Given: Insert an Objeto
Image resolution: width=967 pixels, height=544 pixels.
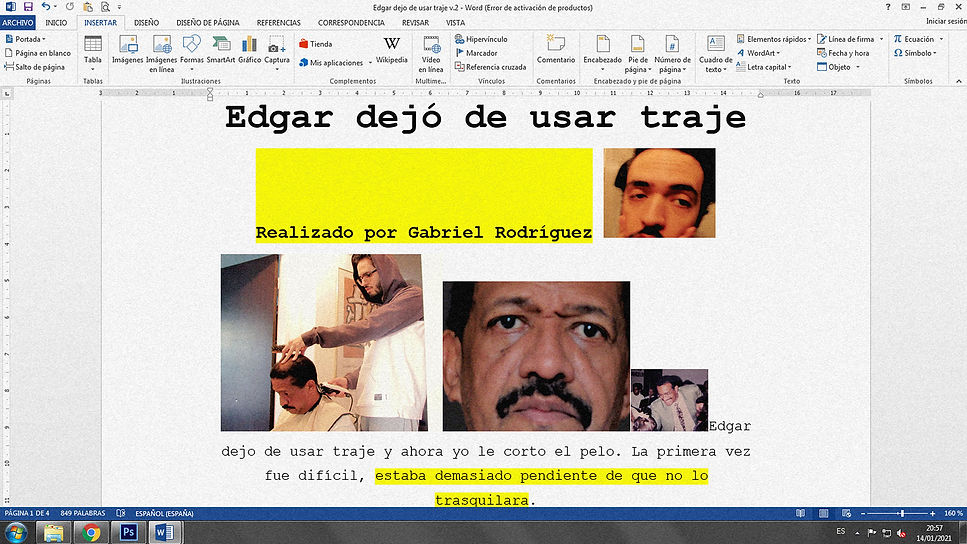Looking at the screenshot, I should 838,67.
